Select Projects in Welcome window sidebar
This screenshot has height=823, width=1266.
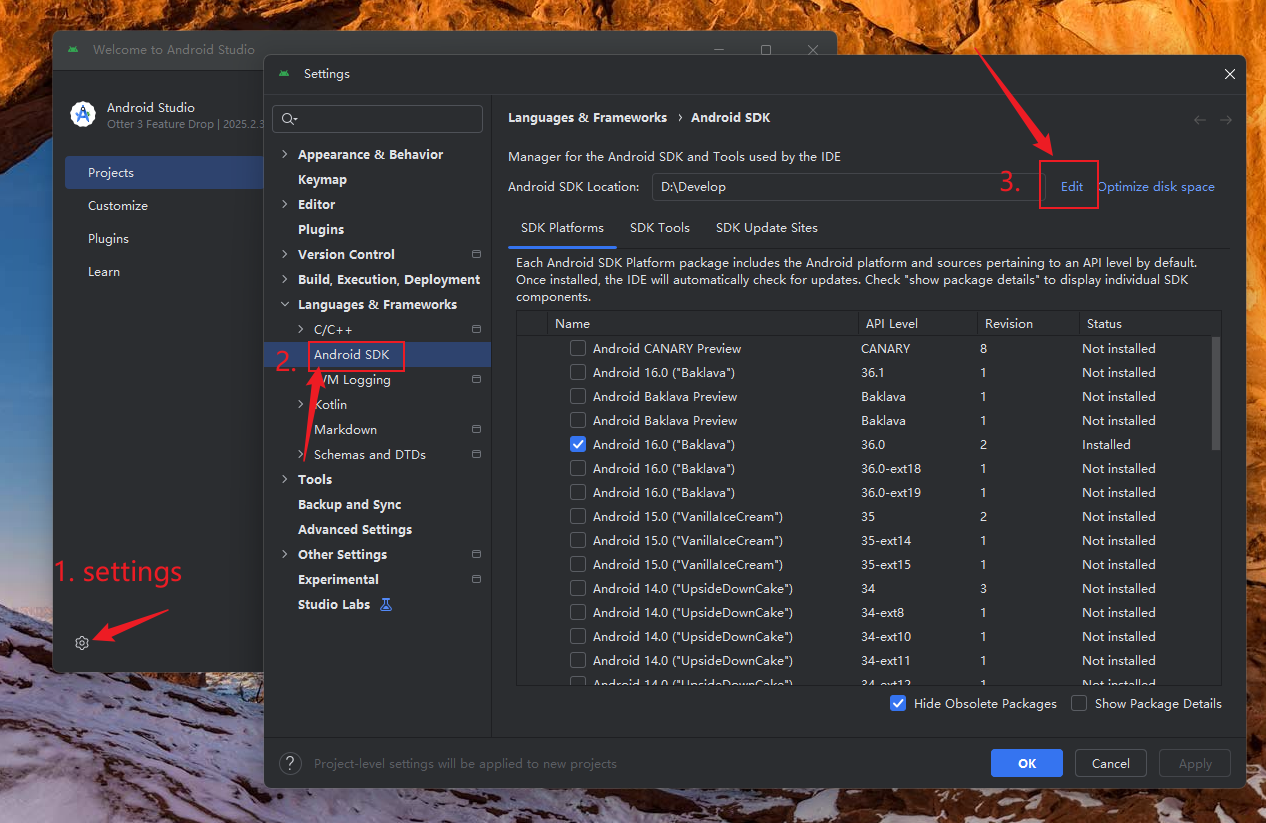164,172
